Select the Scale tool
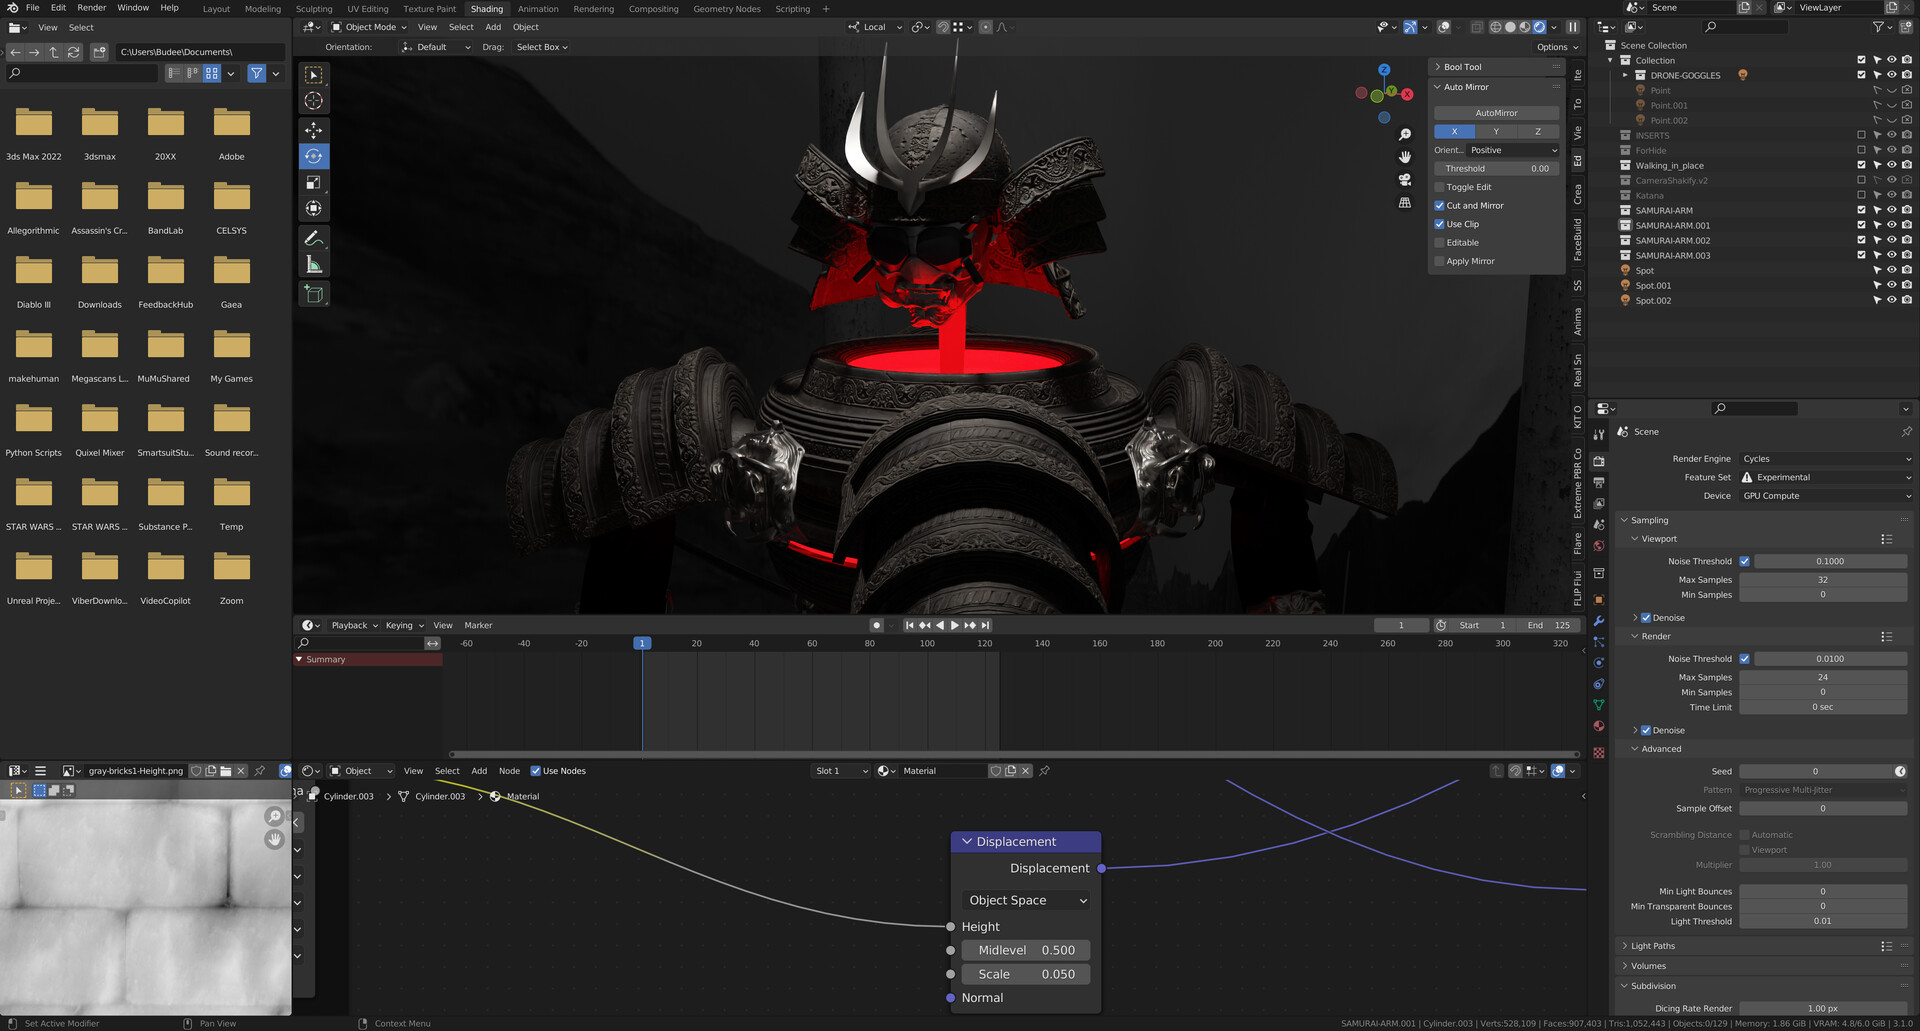This screenshot has height=1031, width=1920. pyautogui.click(x=314, y=182)
